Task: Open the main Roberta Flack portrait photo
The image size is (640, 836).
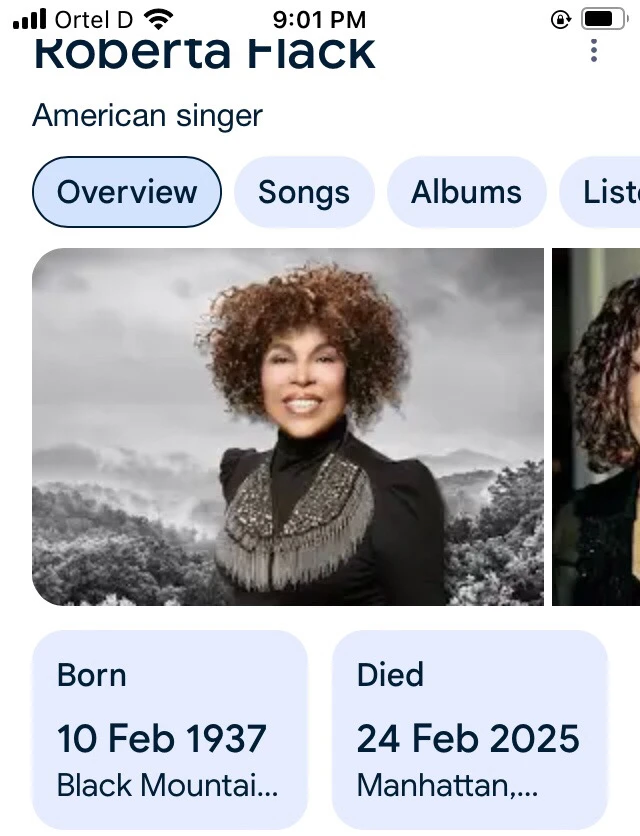Action: (x=288, y=427)
